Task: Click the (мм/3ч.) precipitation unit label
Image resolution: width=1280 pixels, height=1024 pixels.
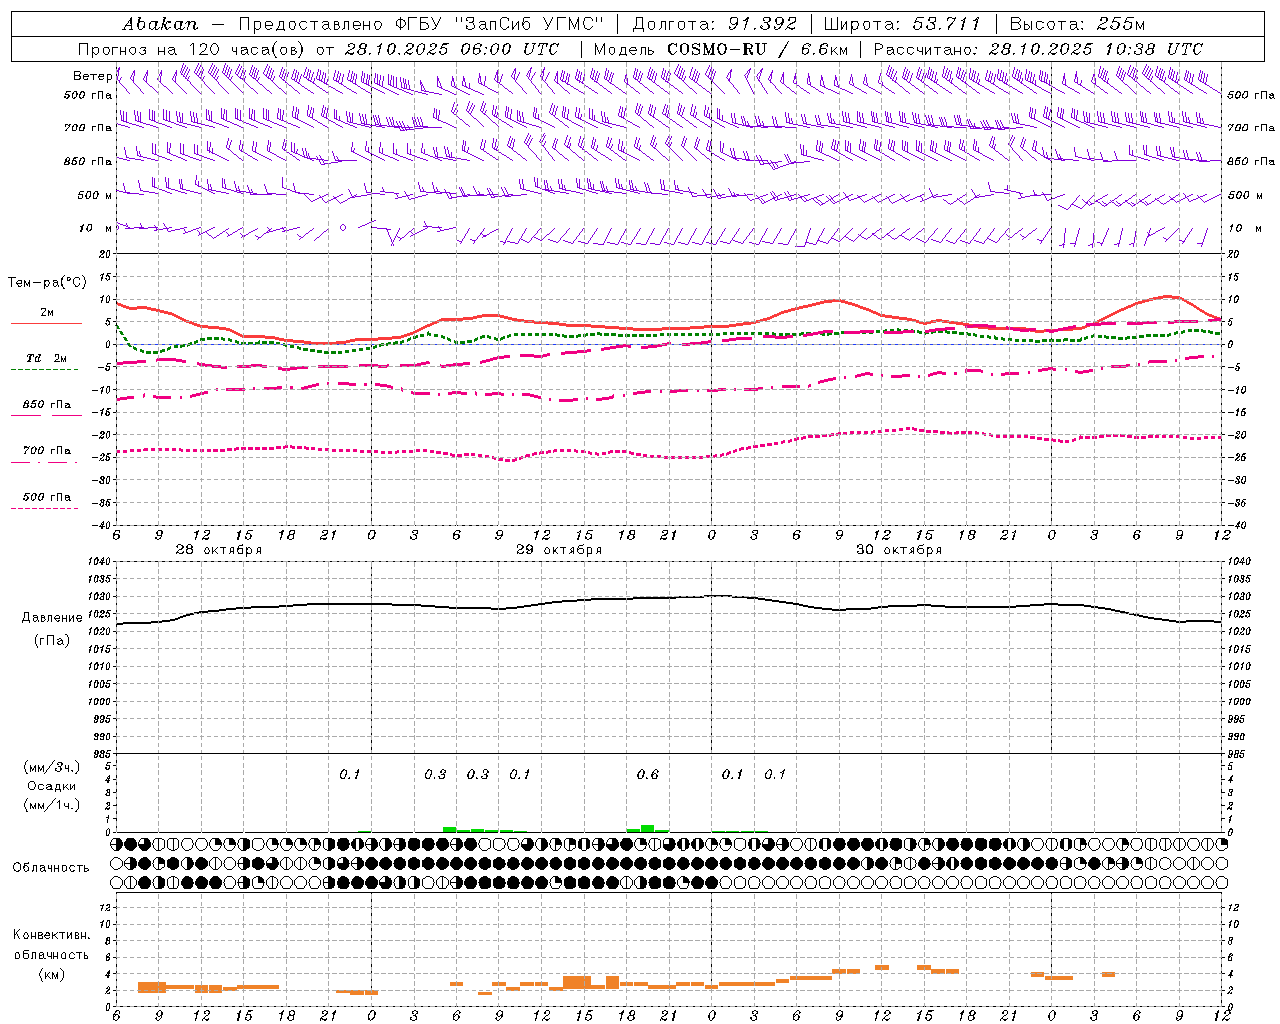Action: pos(52,767)
